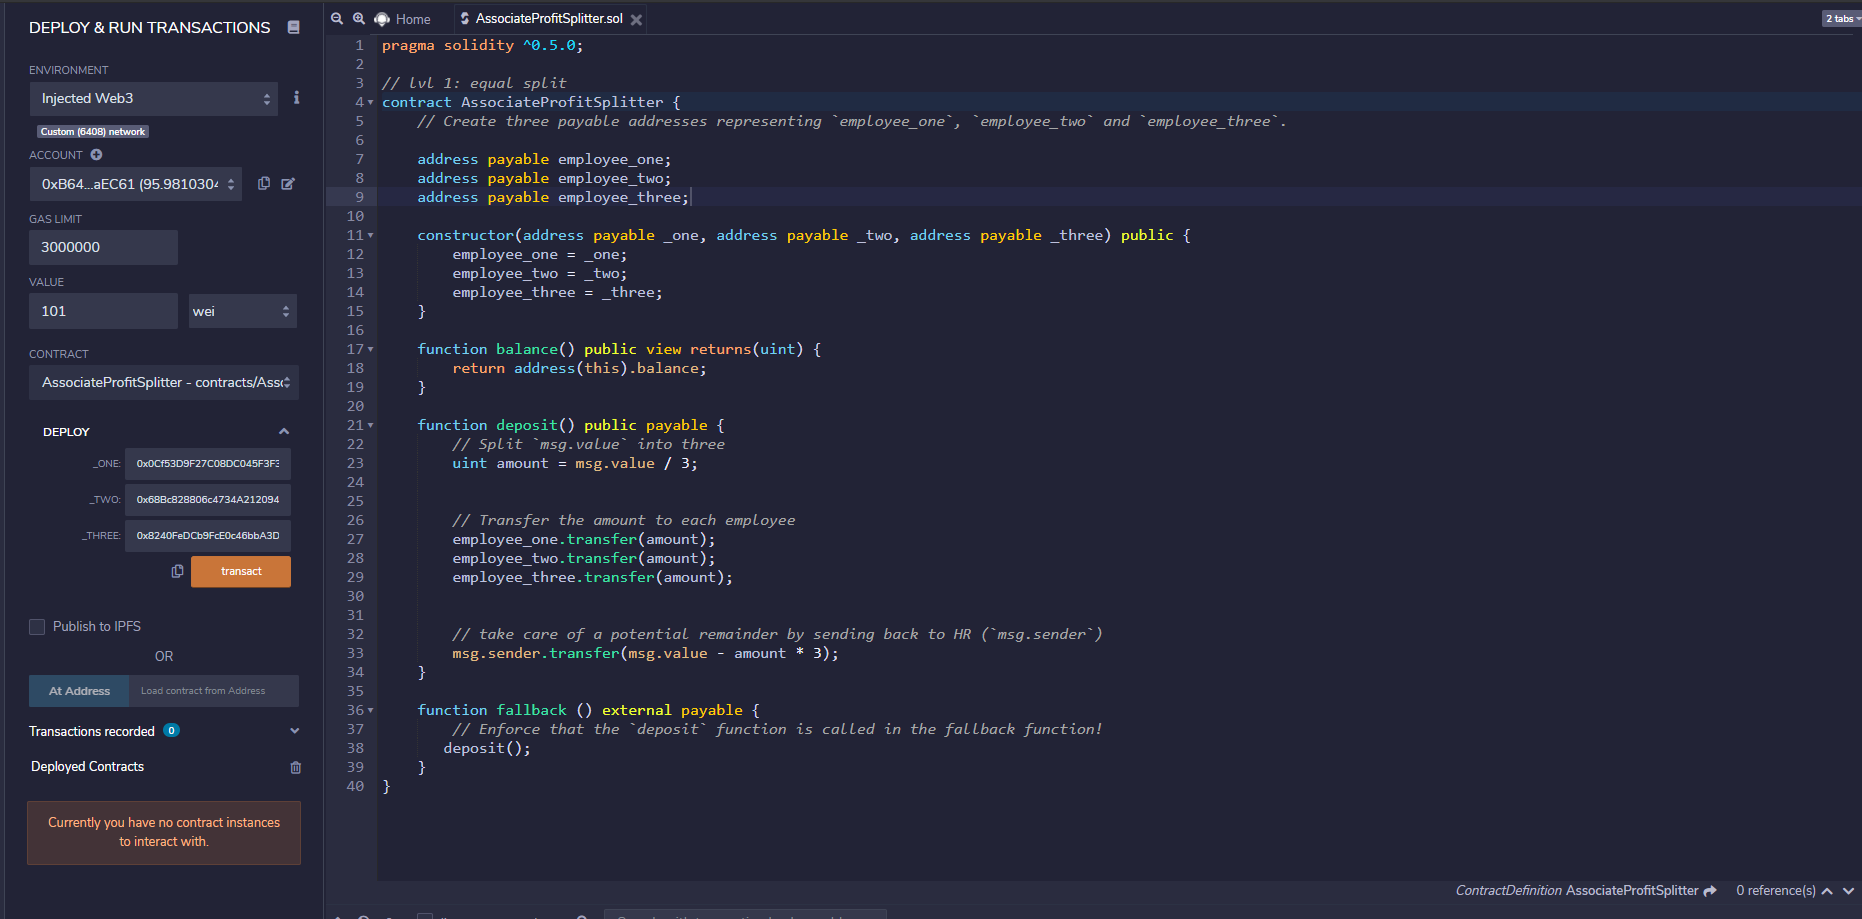Click the pragma solidity line of code
The width and height of the screenshot is (1862, 919).
tap(482, 46)
